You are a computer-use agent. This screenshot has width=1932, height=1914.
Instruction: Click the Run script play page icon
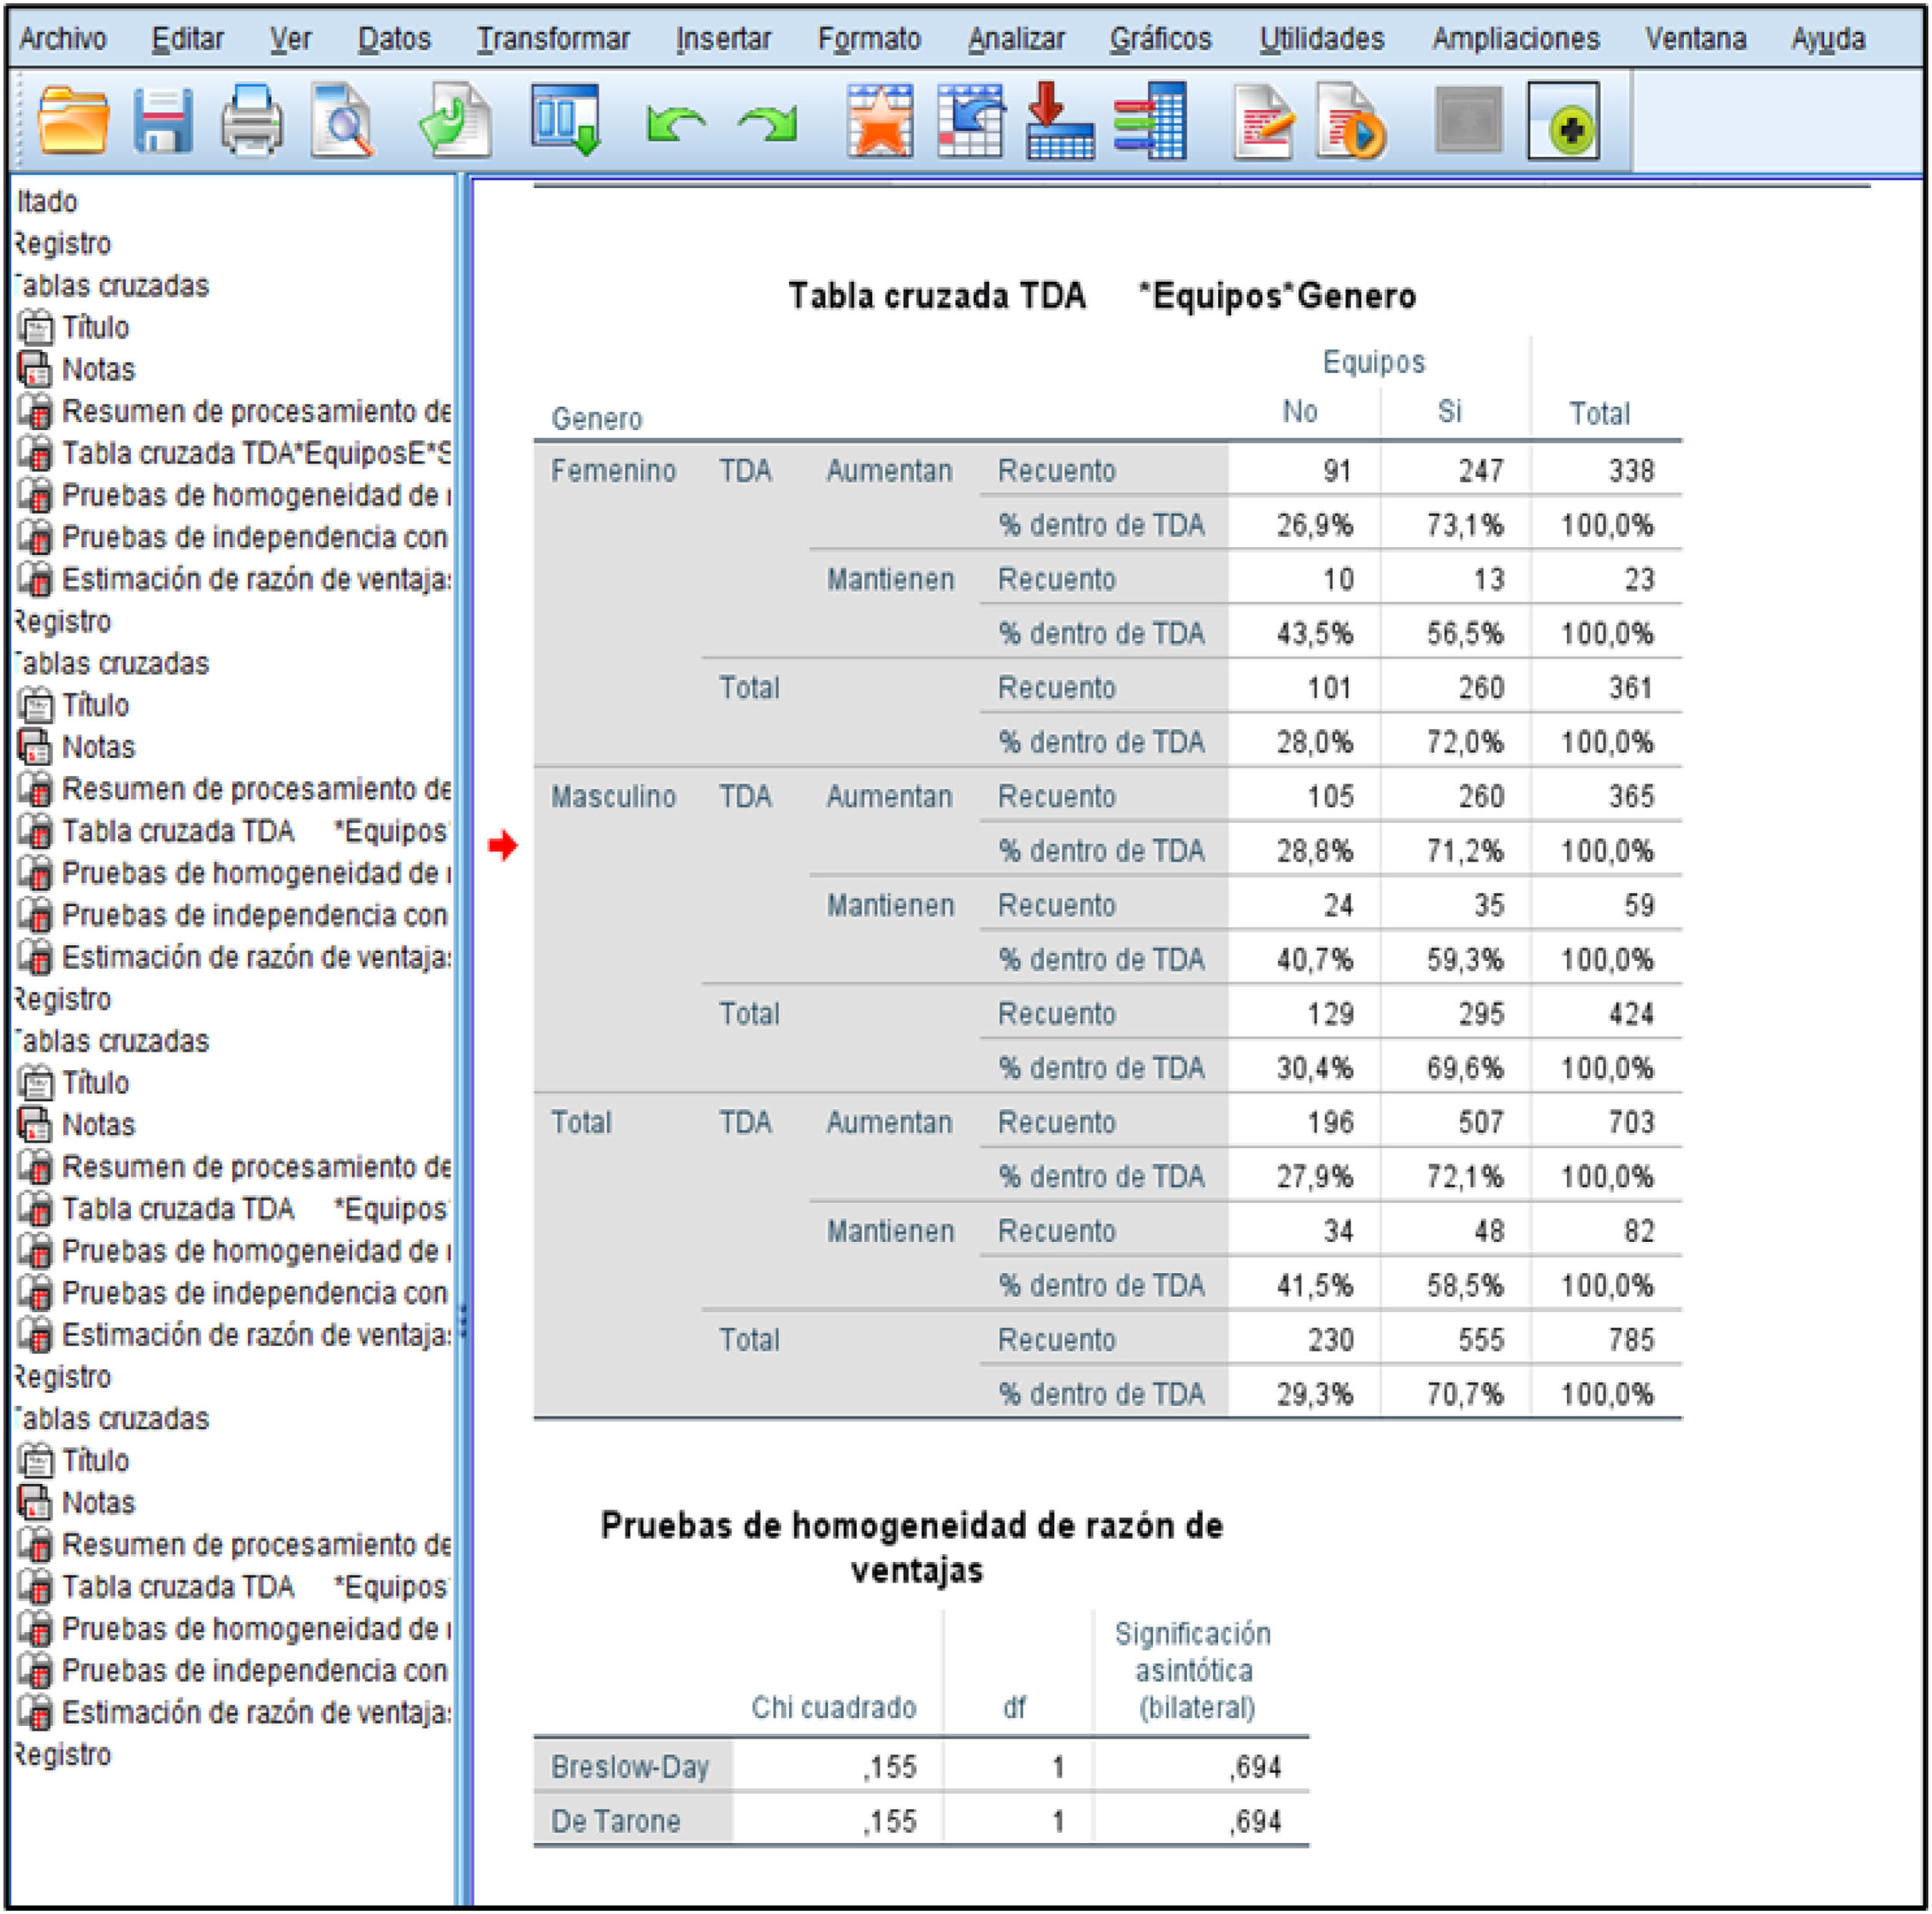click(1351, 121)
